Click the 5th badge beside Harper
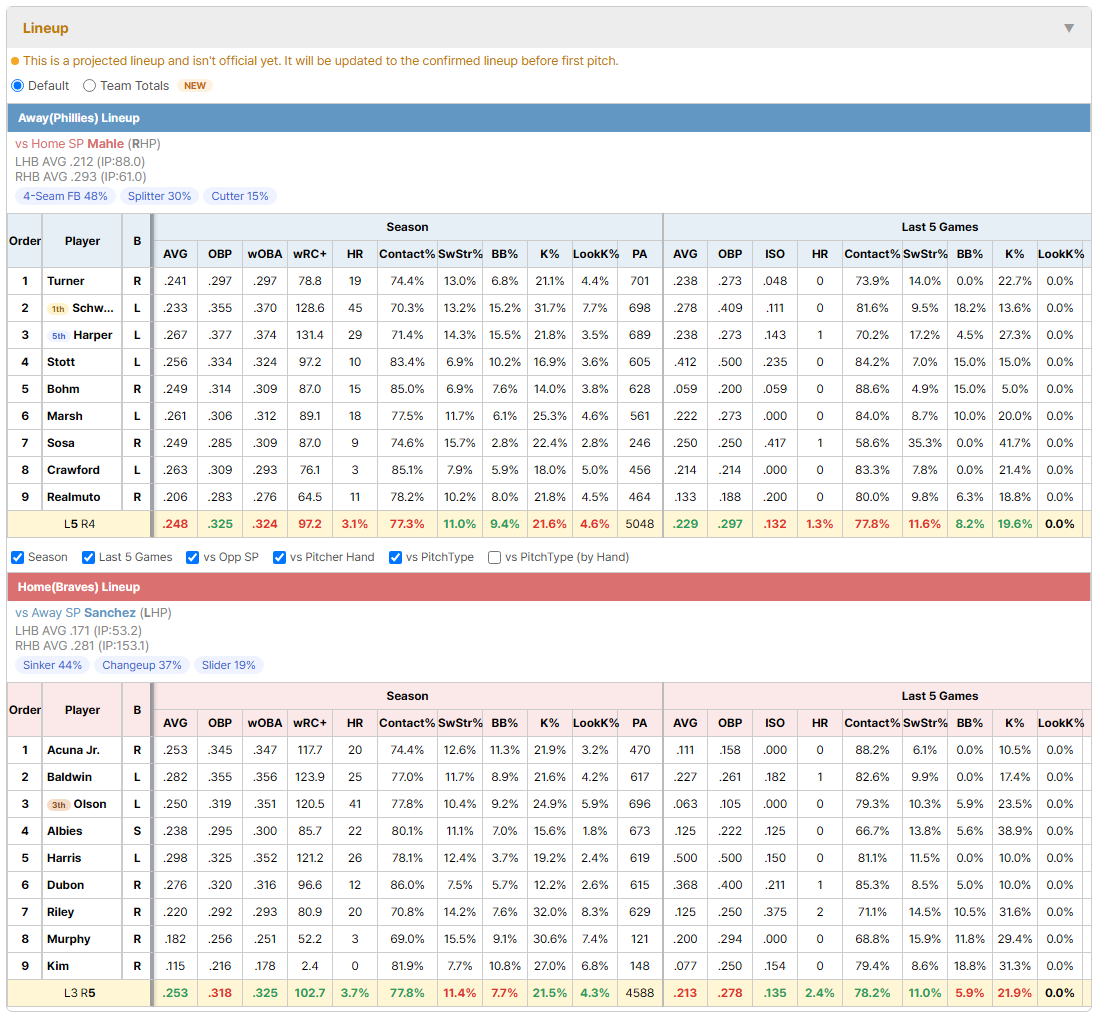1098x1018 pixels. pyautogui.click(x=59, y=336)
